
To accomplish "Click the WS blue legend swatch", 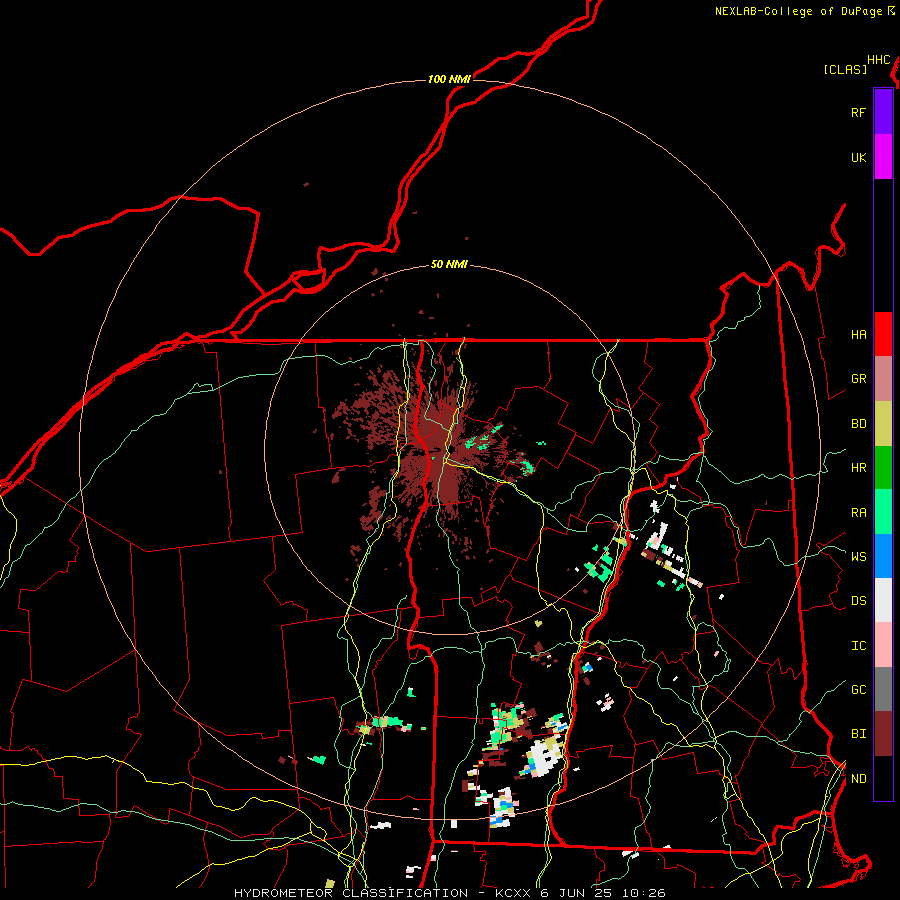I will pos(883,556).
